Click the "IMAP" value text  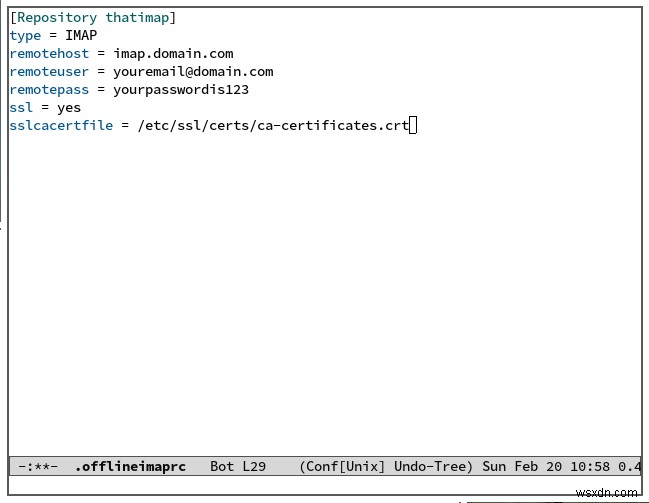coord(81,36)
